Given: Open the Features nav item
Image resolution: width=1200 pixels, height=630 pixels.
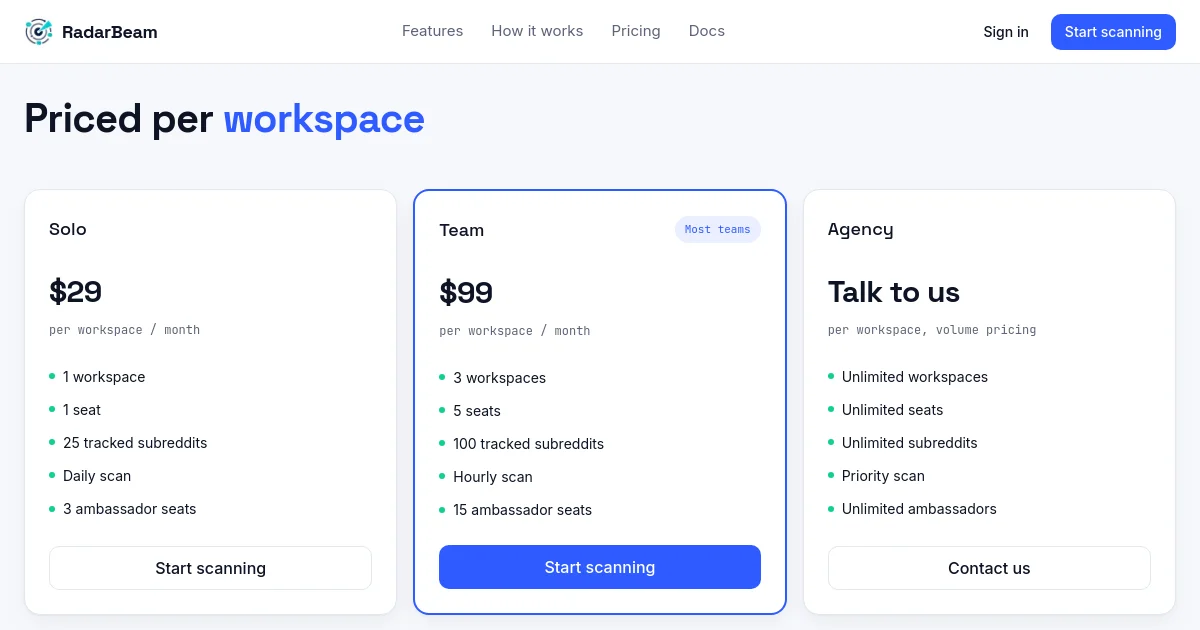Looking at the screenshot, I should pyautogui.click(x=432, y=31).
